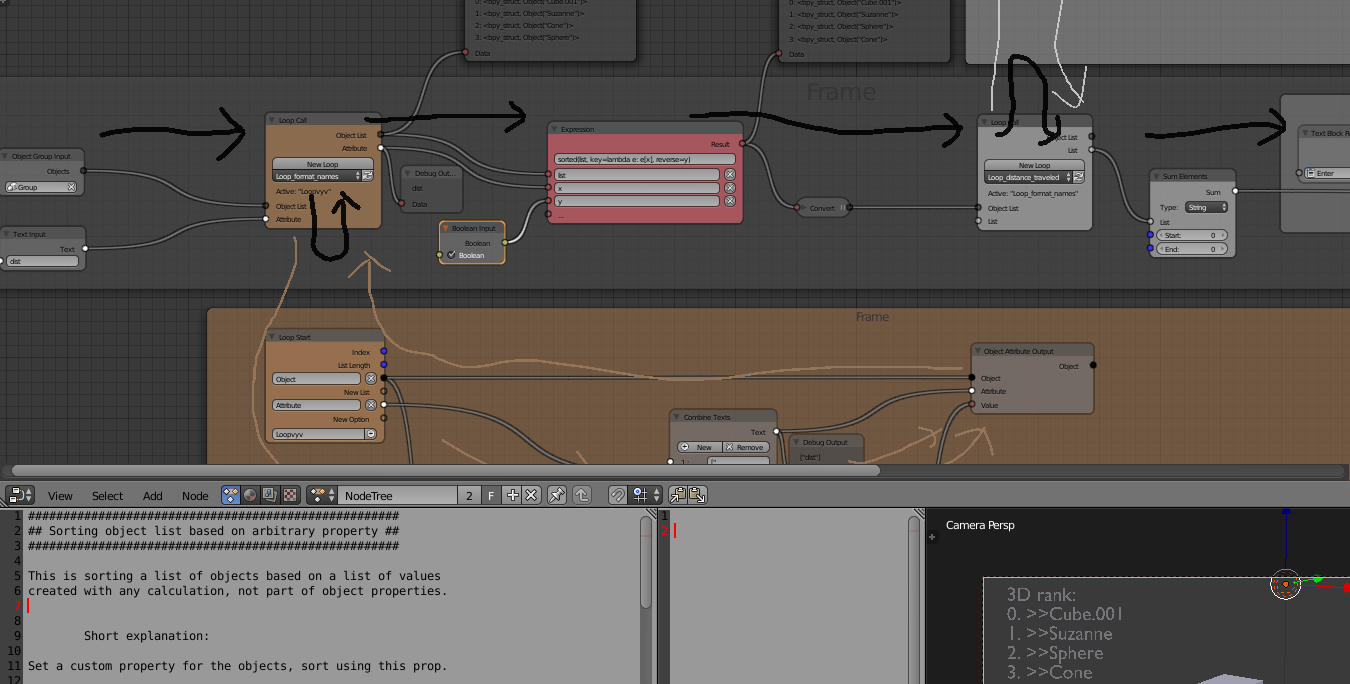Expand the 3D view plus toggle near Camera Persp
The width and height of the screenshot is (1350, 684).
tap(933, 537)
